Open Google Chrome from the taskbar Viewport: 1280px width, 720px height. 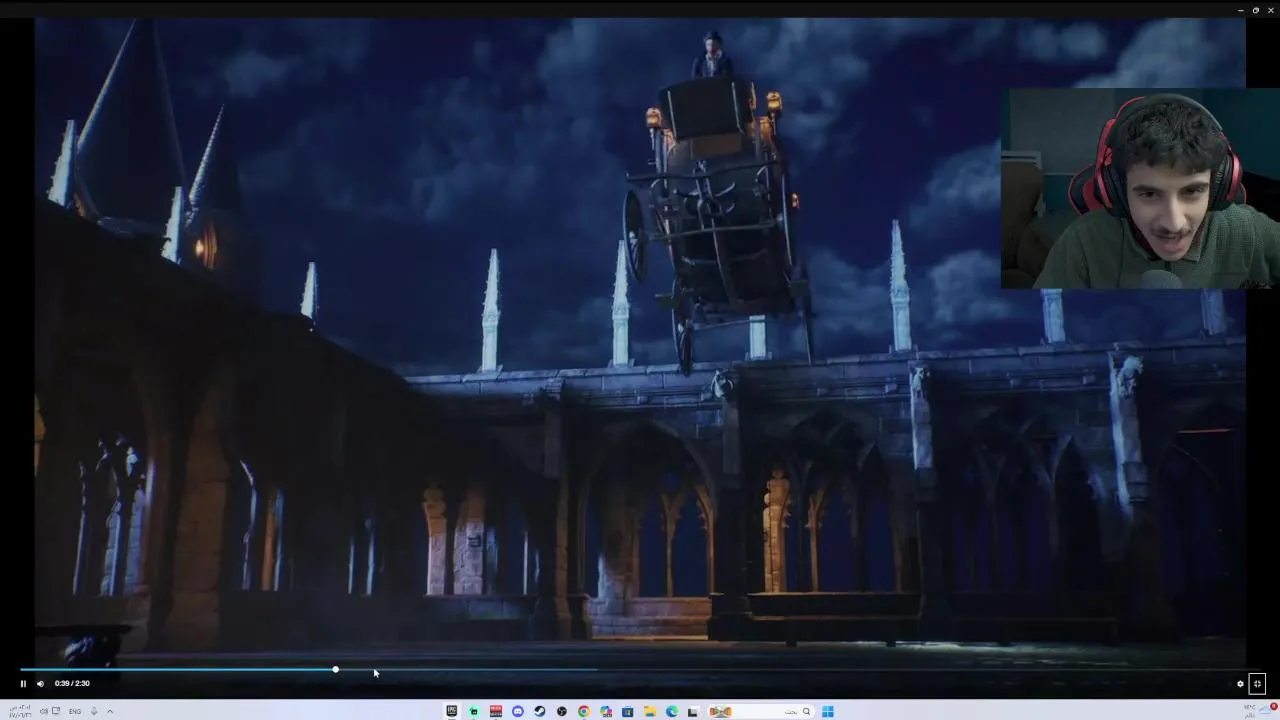click(584, 711)
